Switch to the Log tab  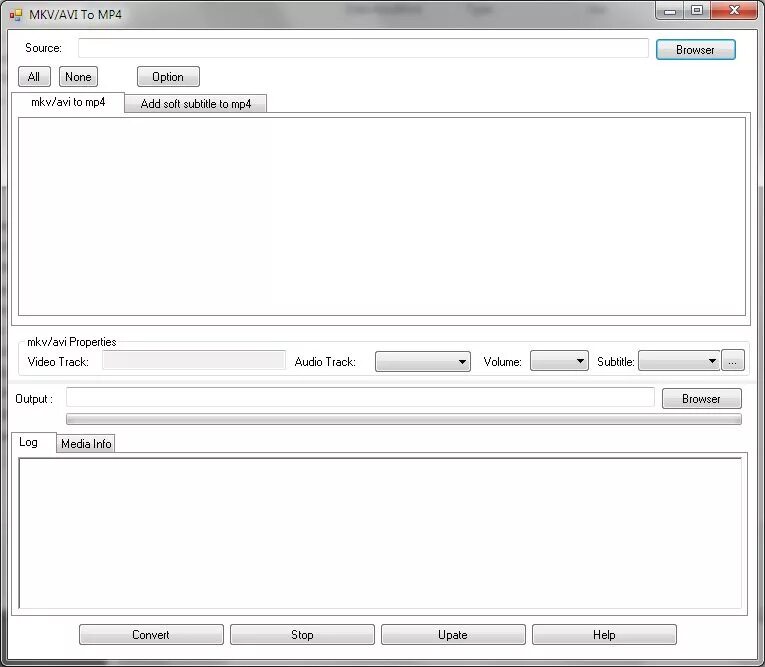(x=34, y=443)
